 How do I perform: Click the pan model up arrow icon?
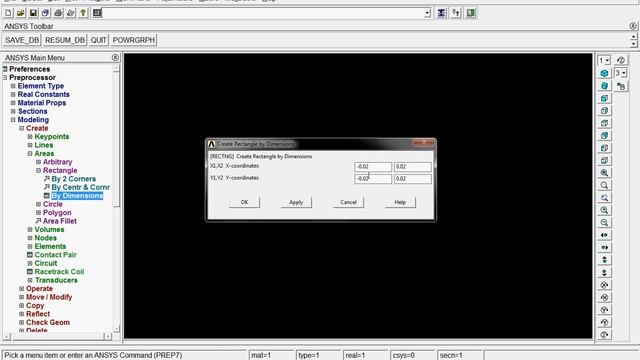pos(604,260)
